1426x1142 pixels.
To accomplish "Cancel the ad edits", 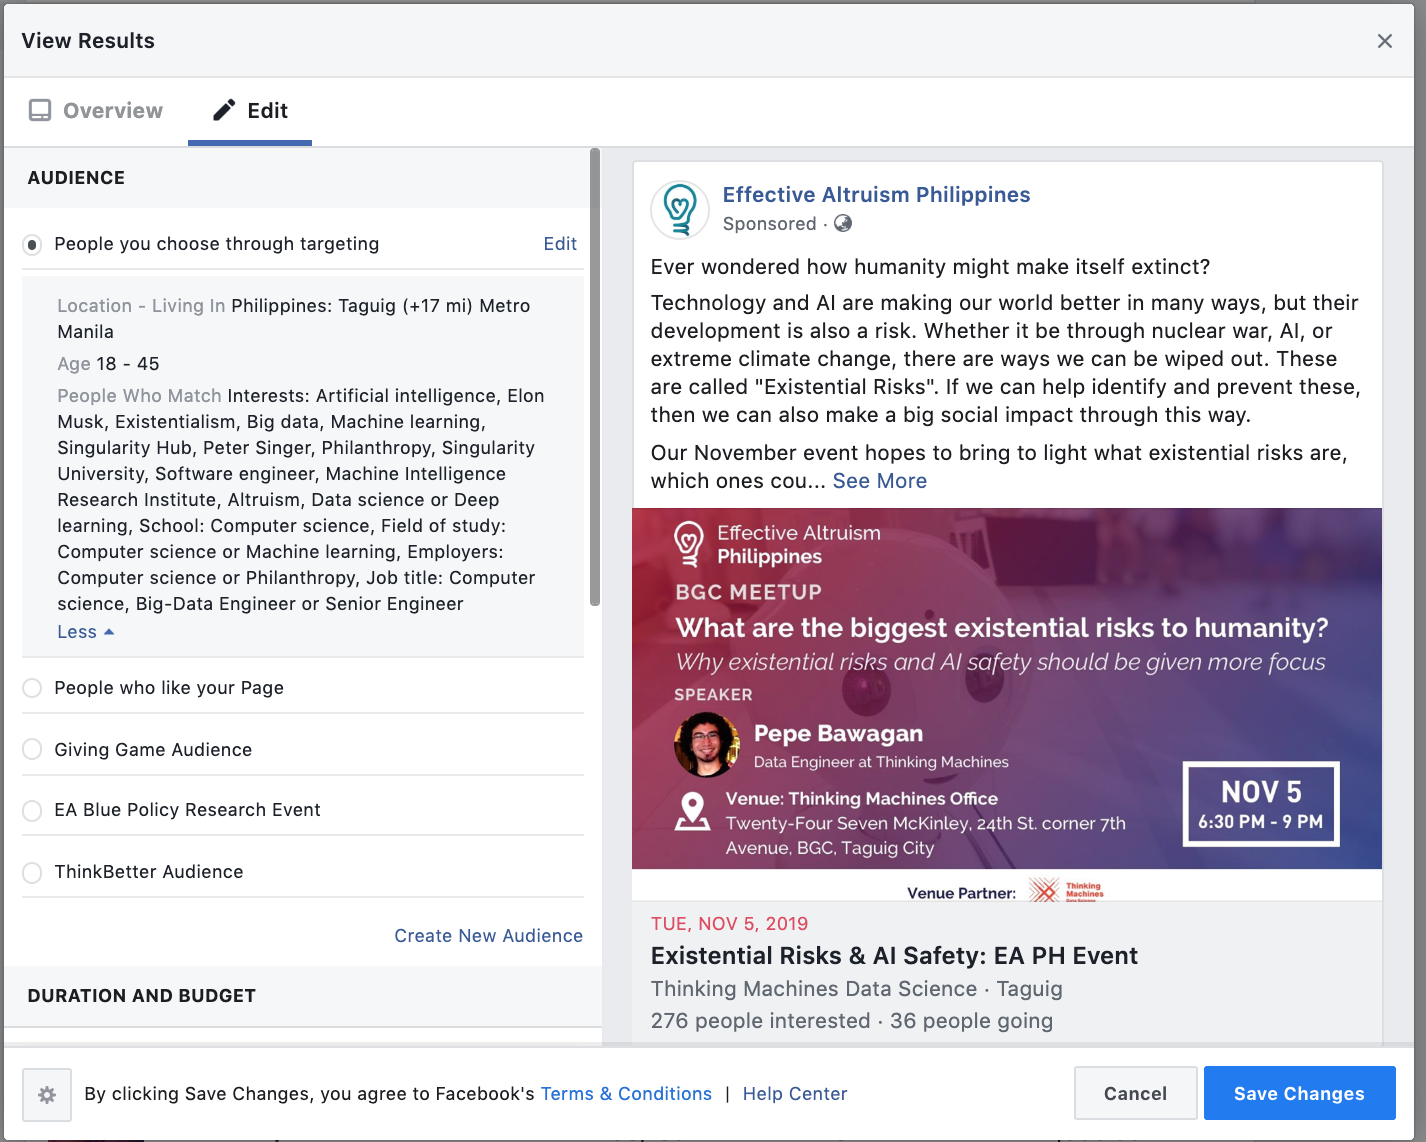I will (1135, 1093).
